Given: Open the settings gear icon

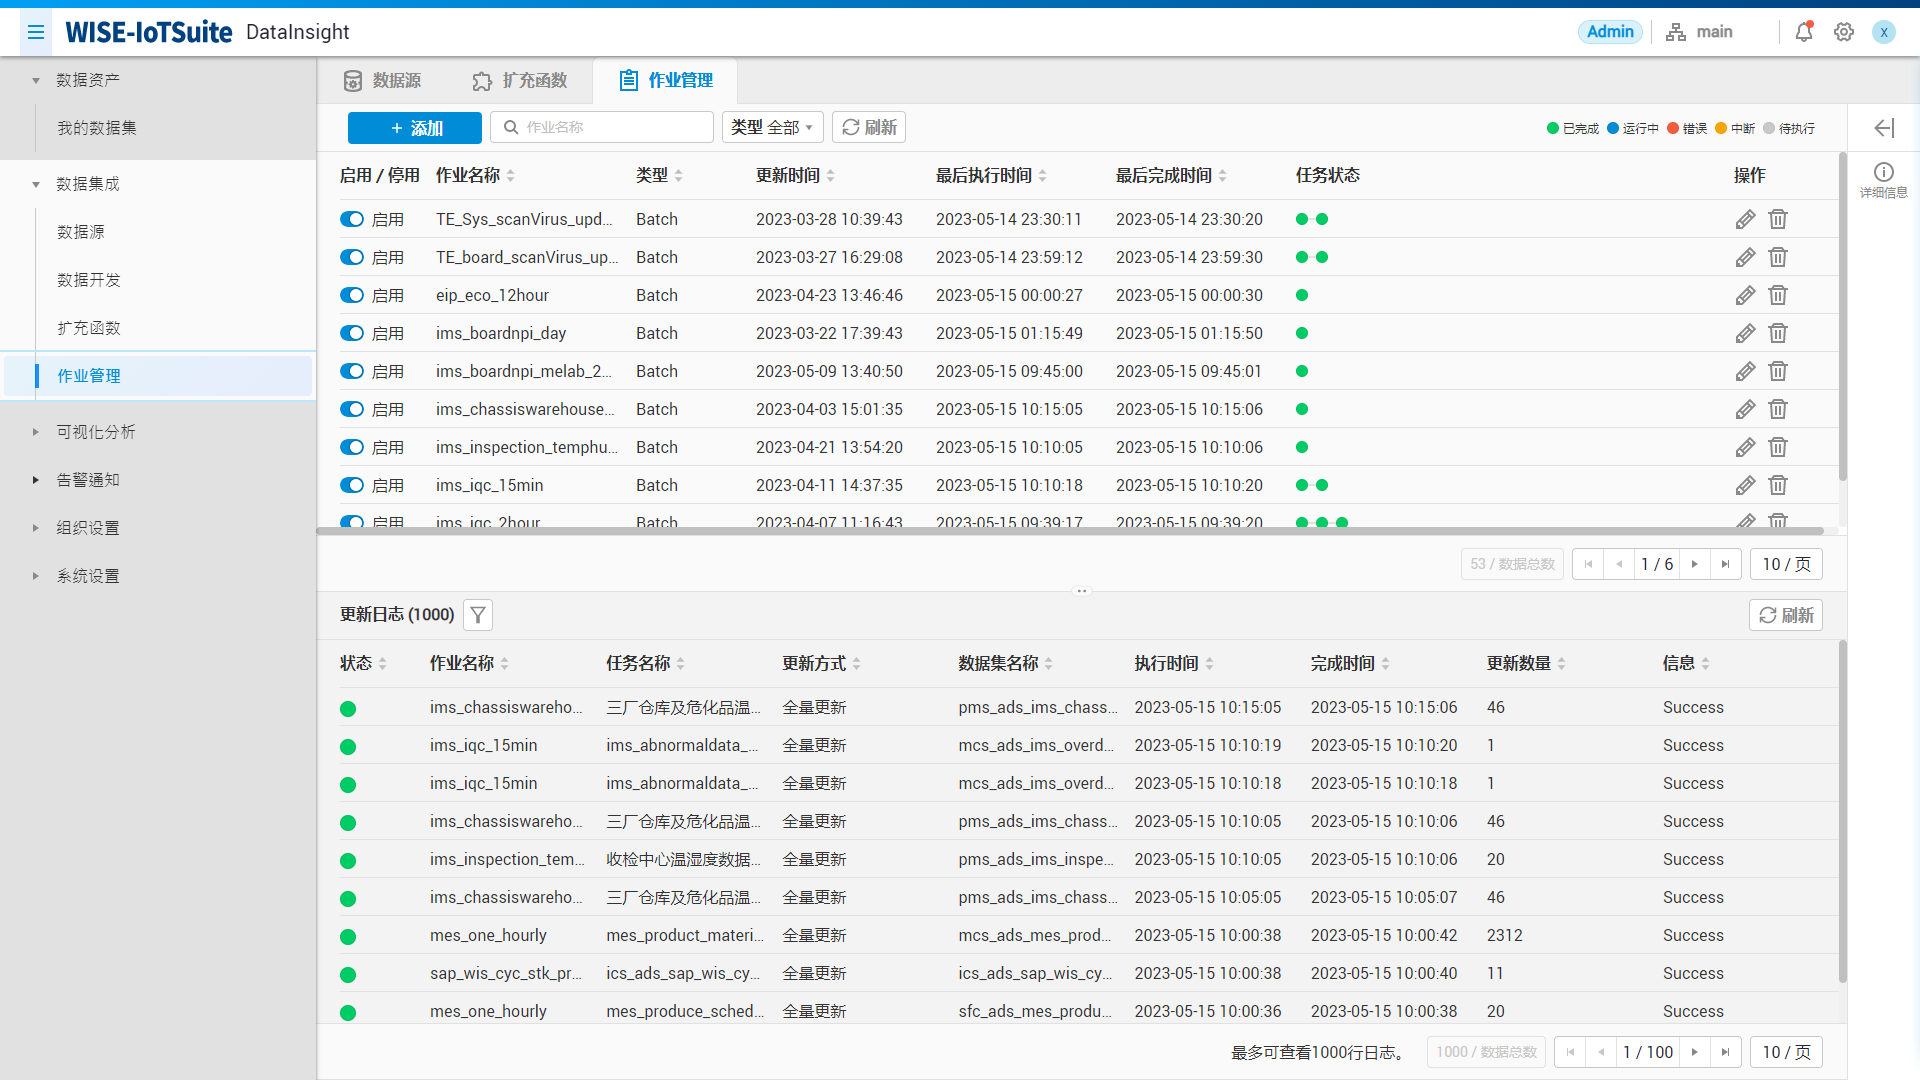Looking at the screenshot, I should coord(1843,32).
